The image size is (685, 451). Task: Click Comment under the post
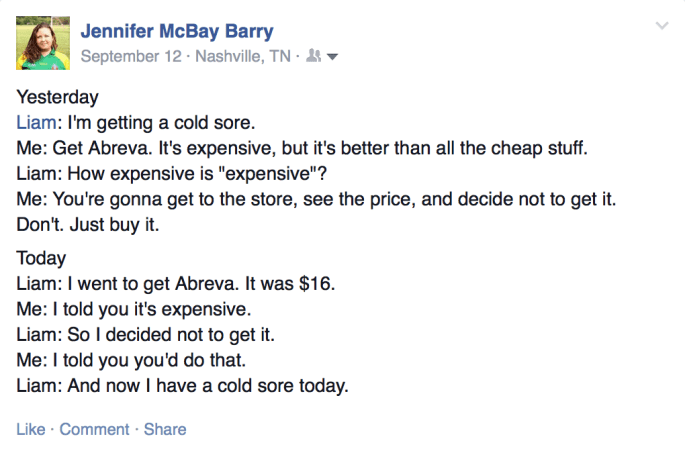click(94, 429)
